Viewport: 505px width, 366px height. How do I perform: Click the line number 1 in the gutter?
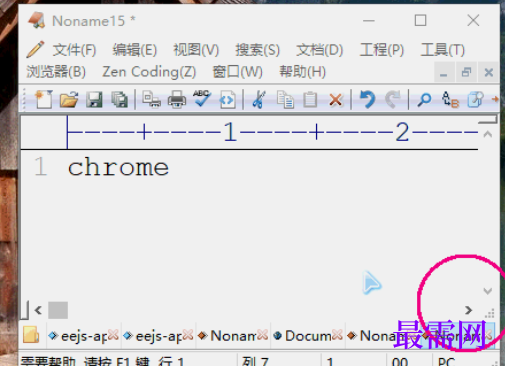tap(40, 166)
